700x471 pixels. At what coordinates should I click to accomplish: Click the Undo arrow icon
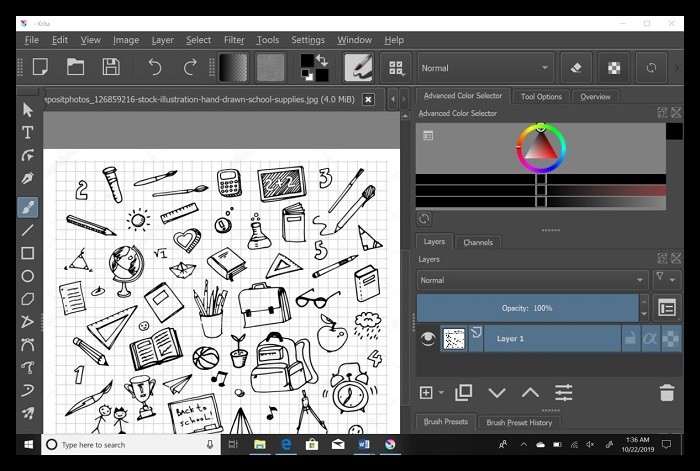(x=155, y=67)
